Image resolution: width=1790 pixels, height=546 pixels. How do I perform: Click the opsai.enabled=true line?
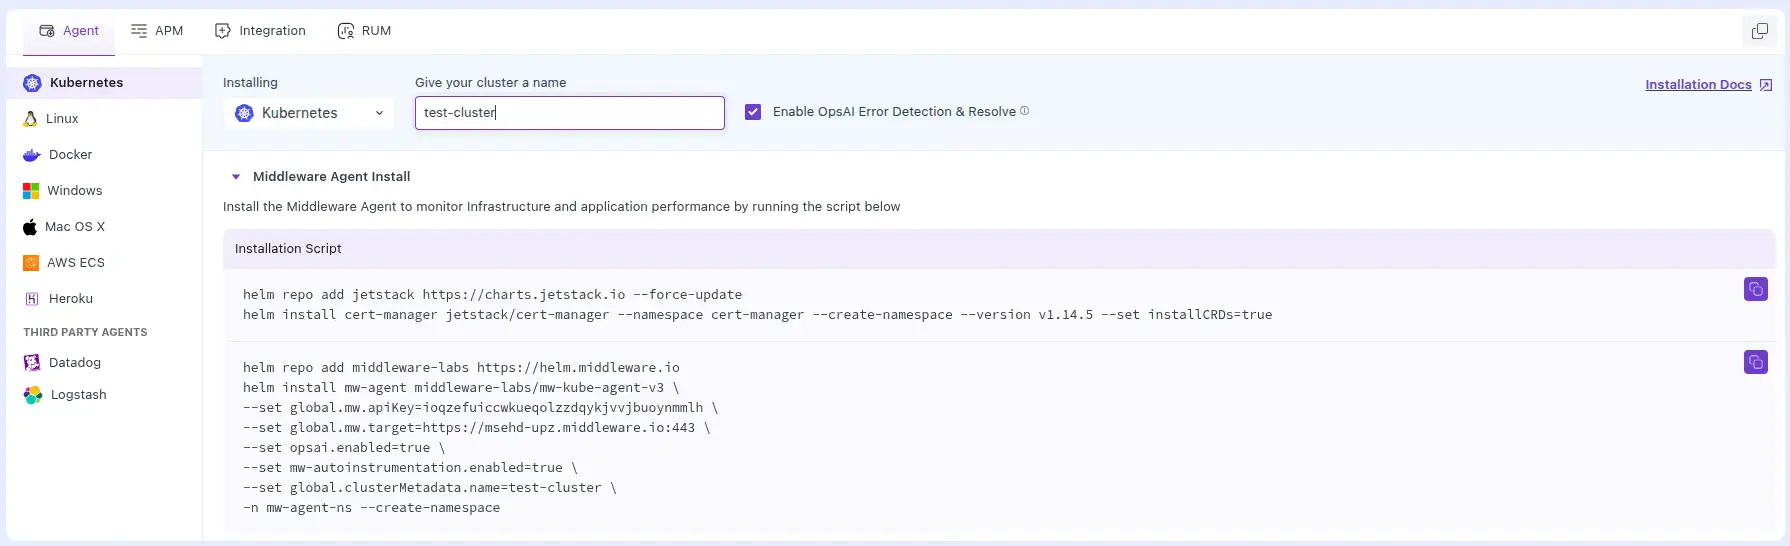[x=344, y=448]
